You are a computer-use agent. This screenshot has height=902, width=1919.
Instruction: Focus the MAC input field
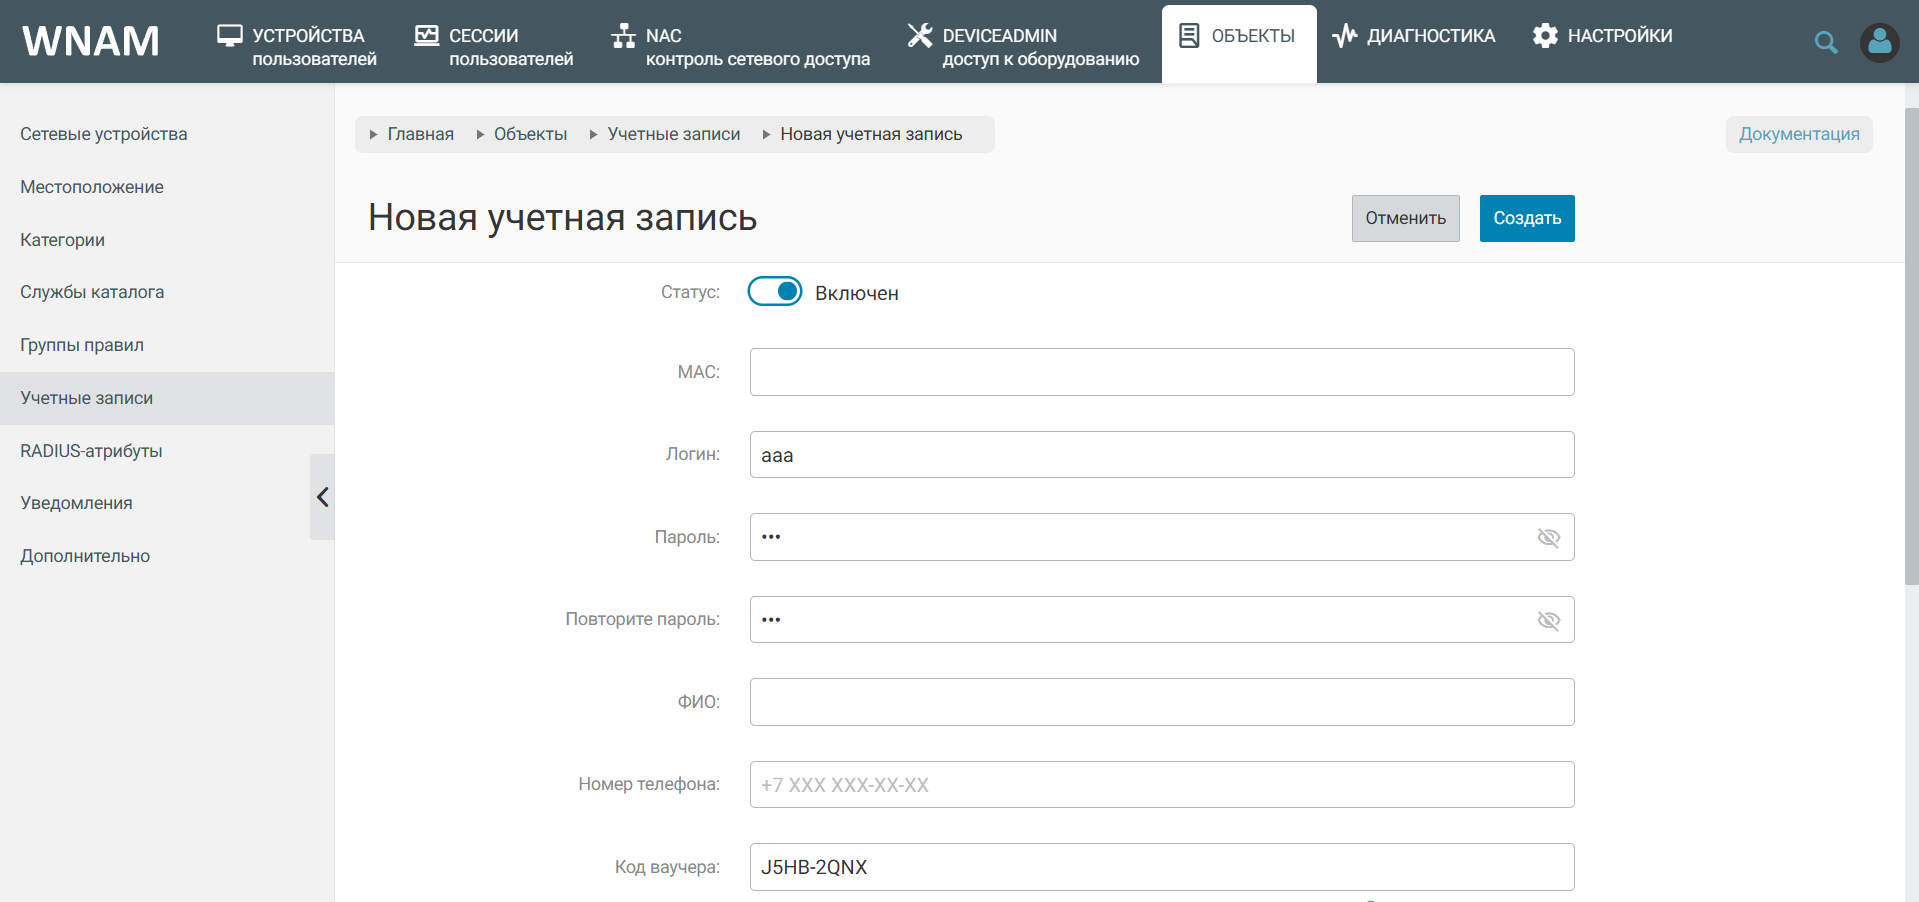tap(1162, 372)
